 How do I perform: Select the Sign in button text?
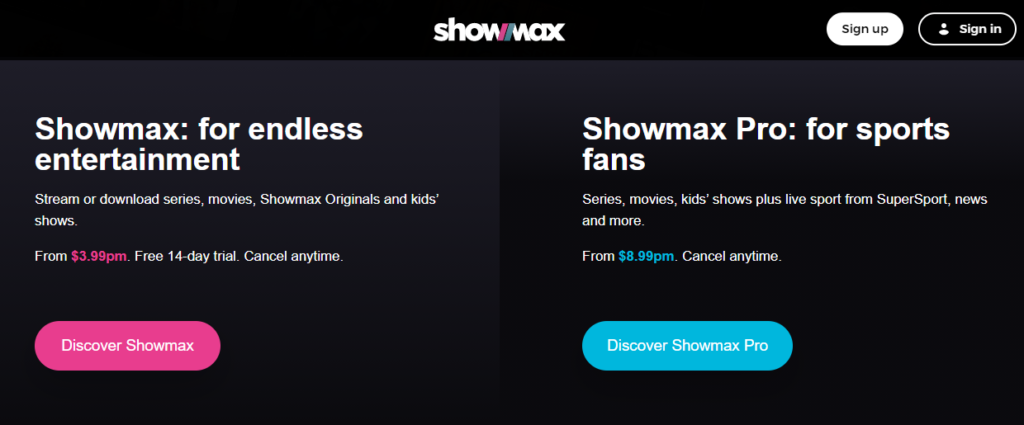pyautogui.click(x=980, y=29)
